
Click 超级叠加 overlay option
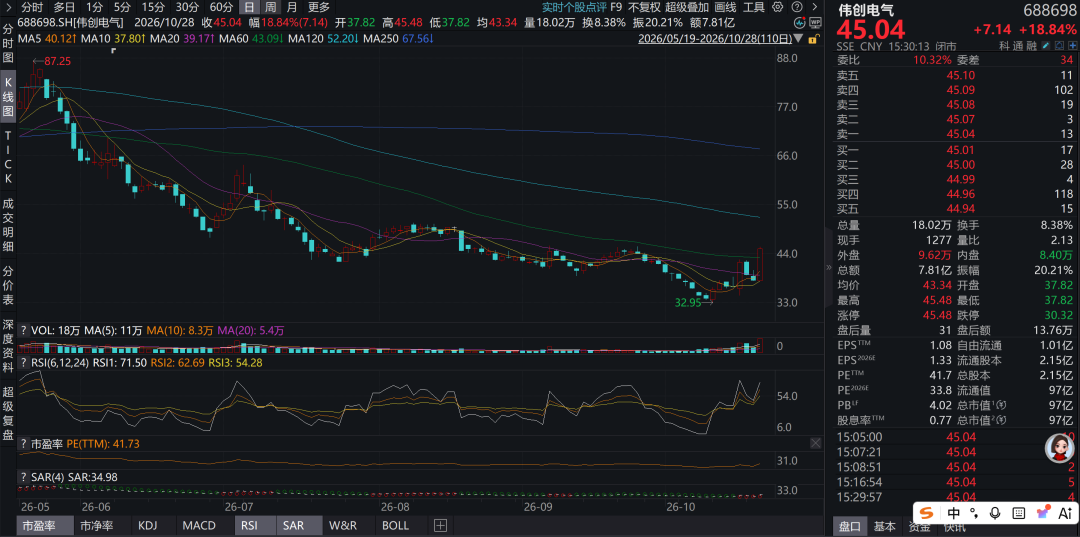click(687, 8)
